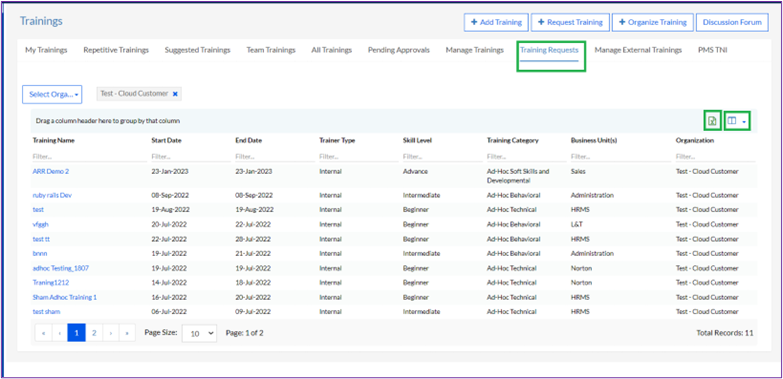Image resolution: width=783 pixels, height=379 pixels.
Task: Open bnnn training link
Action: tap(39, 253)
